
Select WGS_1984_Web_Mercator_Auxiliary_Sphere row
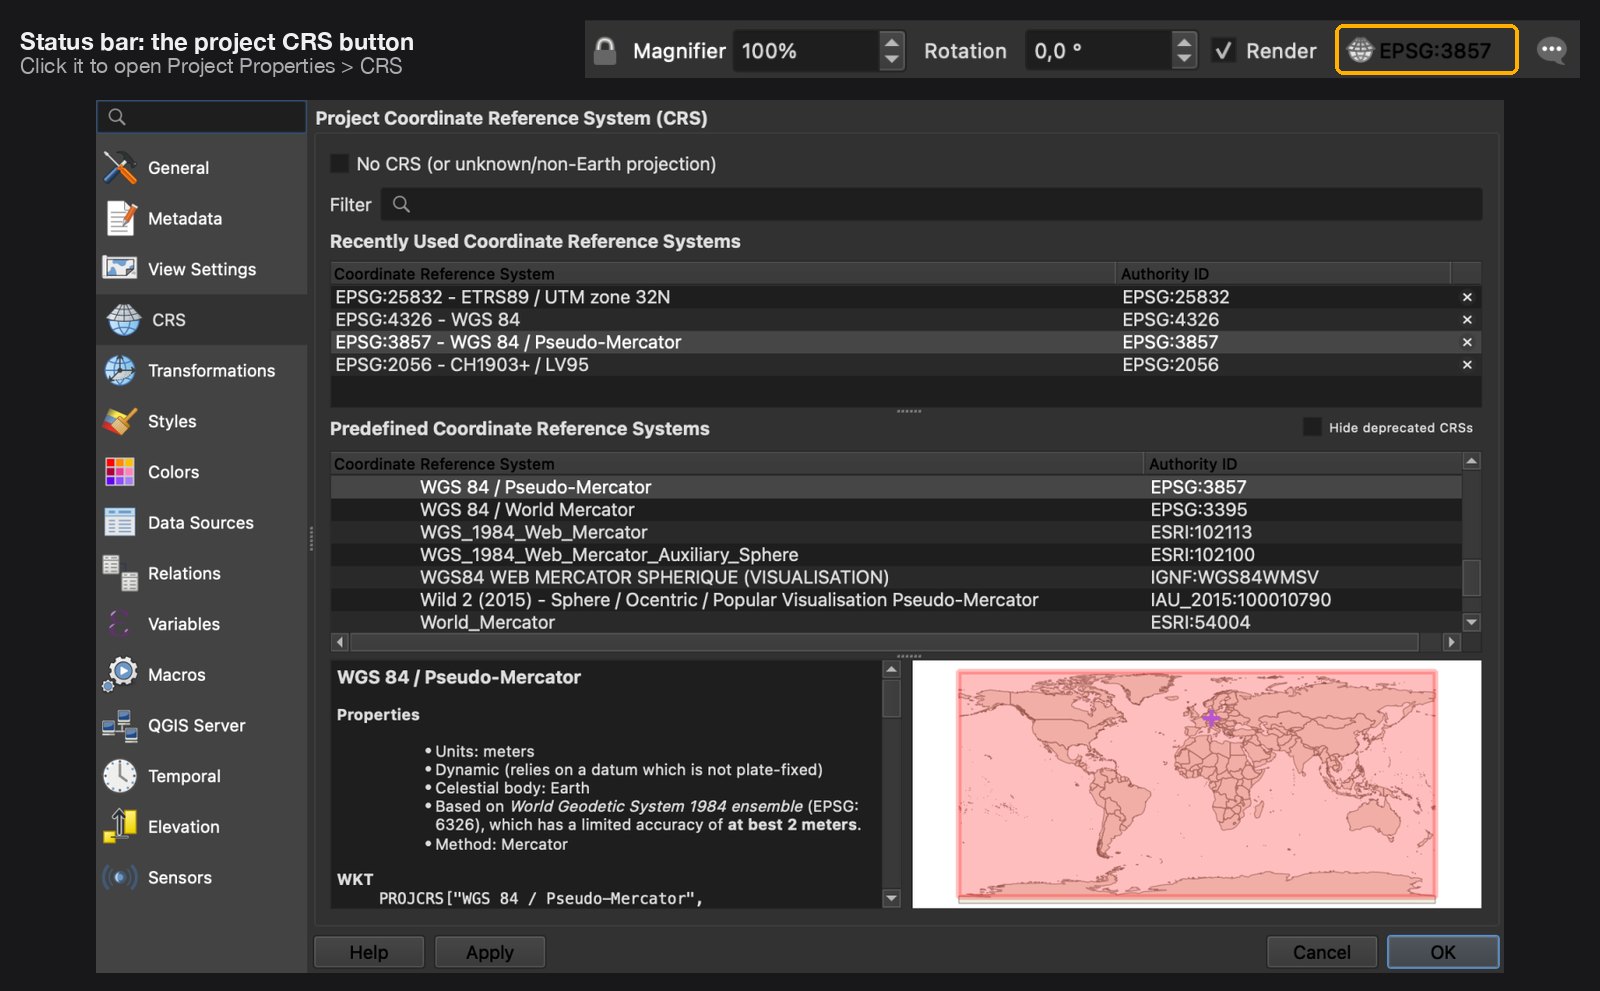896,555
